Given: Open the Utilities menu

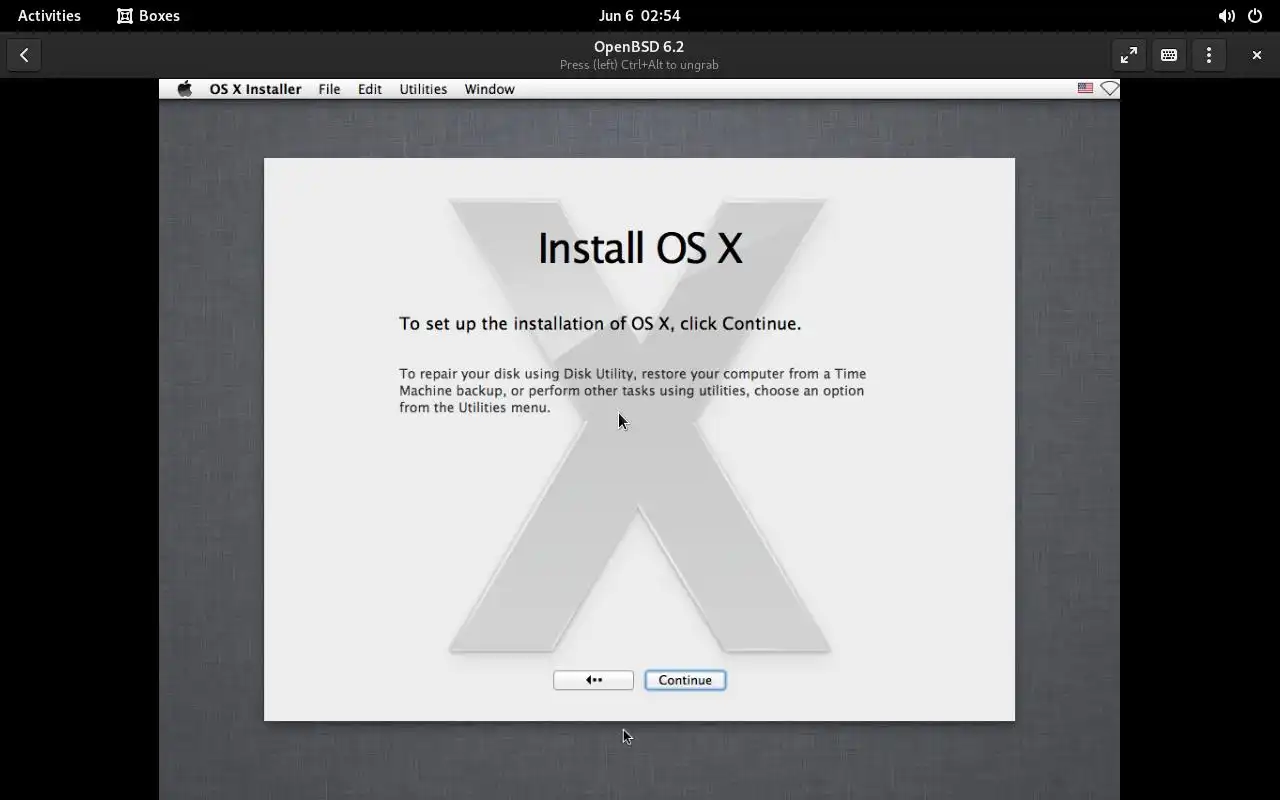Looking at the screenshot, I should (423, 89).
